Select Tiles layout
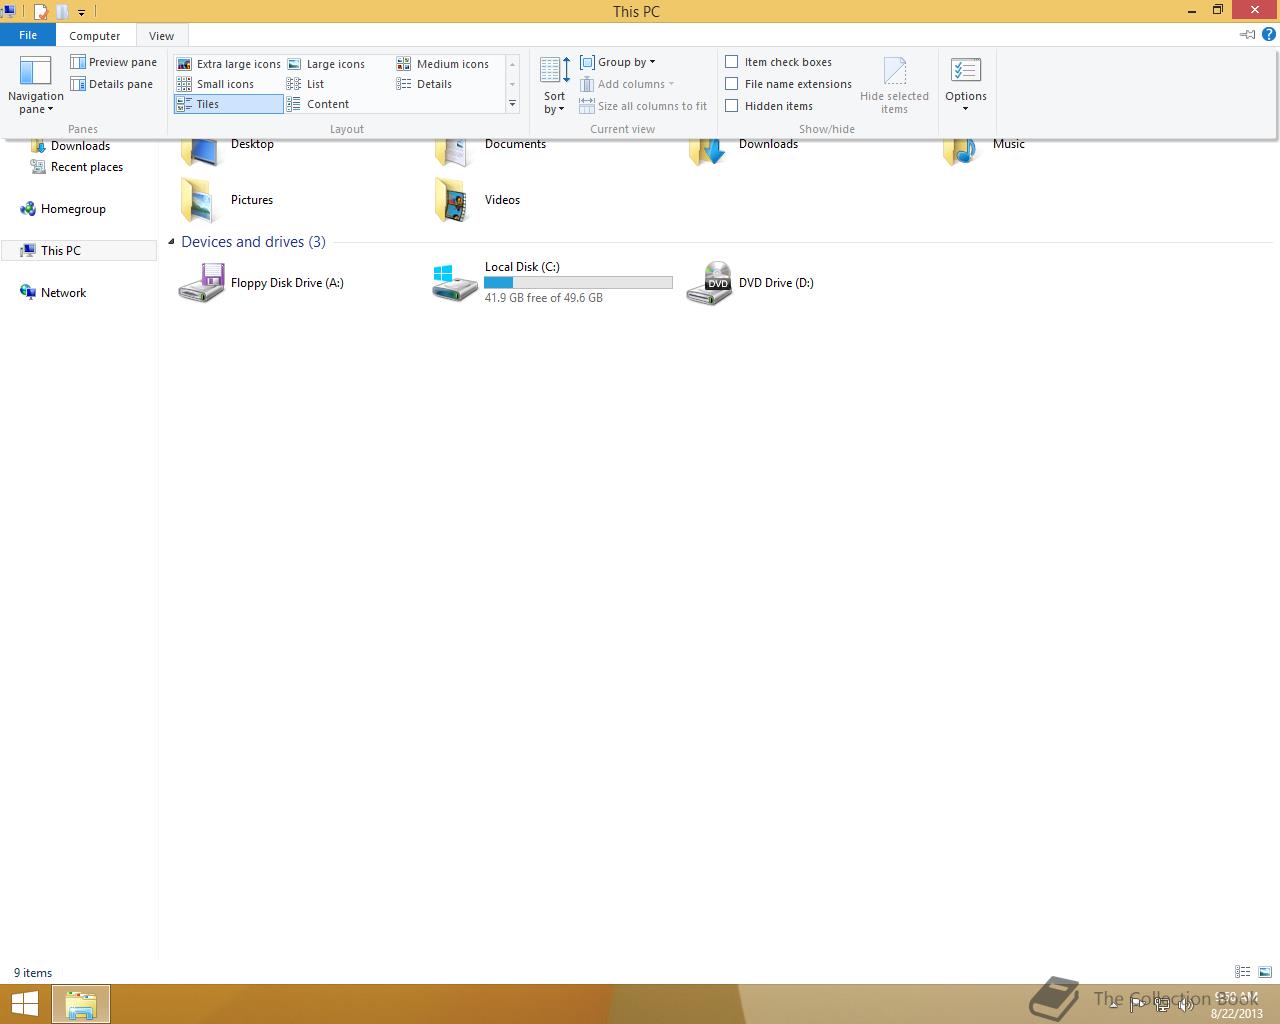The height and width of the screenshot is (1024, 1280). (229, 104)
